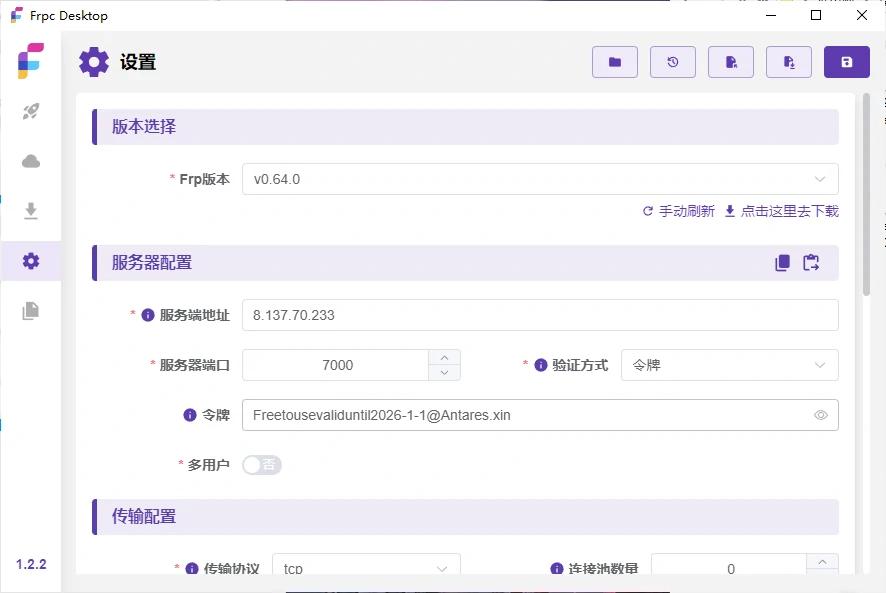Toggle the 多用户 switch
The width and height of the screenshot is (886, 593).
262,465
